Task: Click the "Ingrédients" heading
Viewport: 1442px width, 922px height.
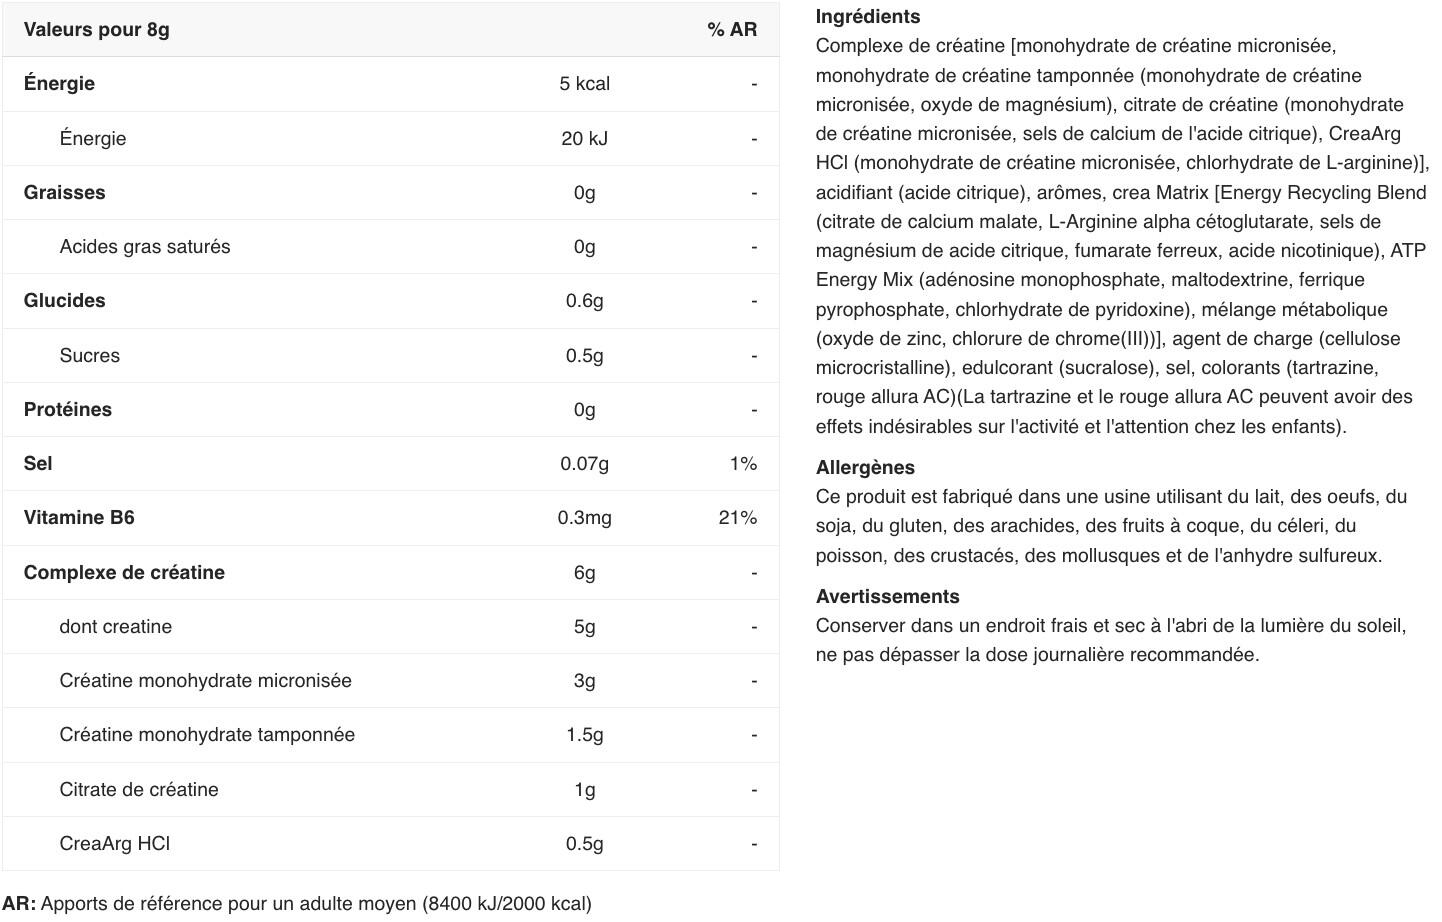Action: [868, 17]
